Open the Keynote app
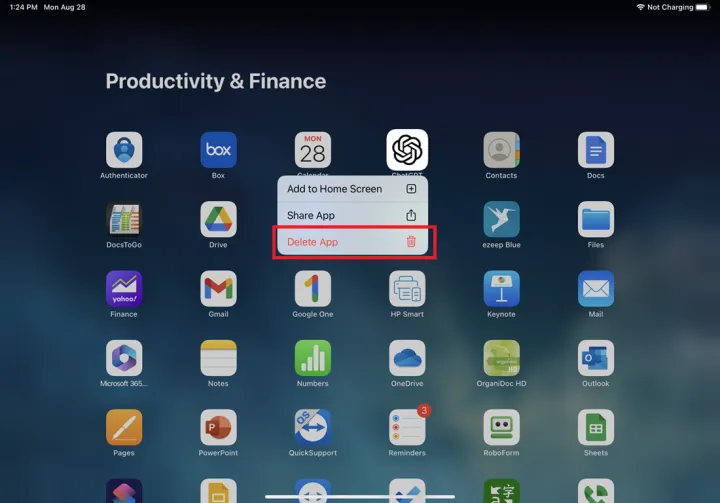This screenshot has height=503, width=720. [501, 289]
